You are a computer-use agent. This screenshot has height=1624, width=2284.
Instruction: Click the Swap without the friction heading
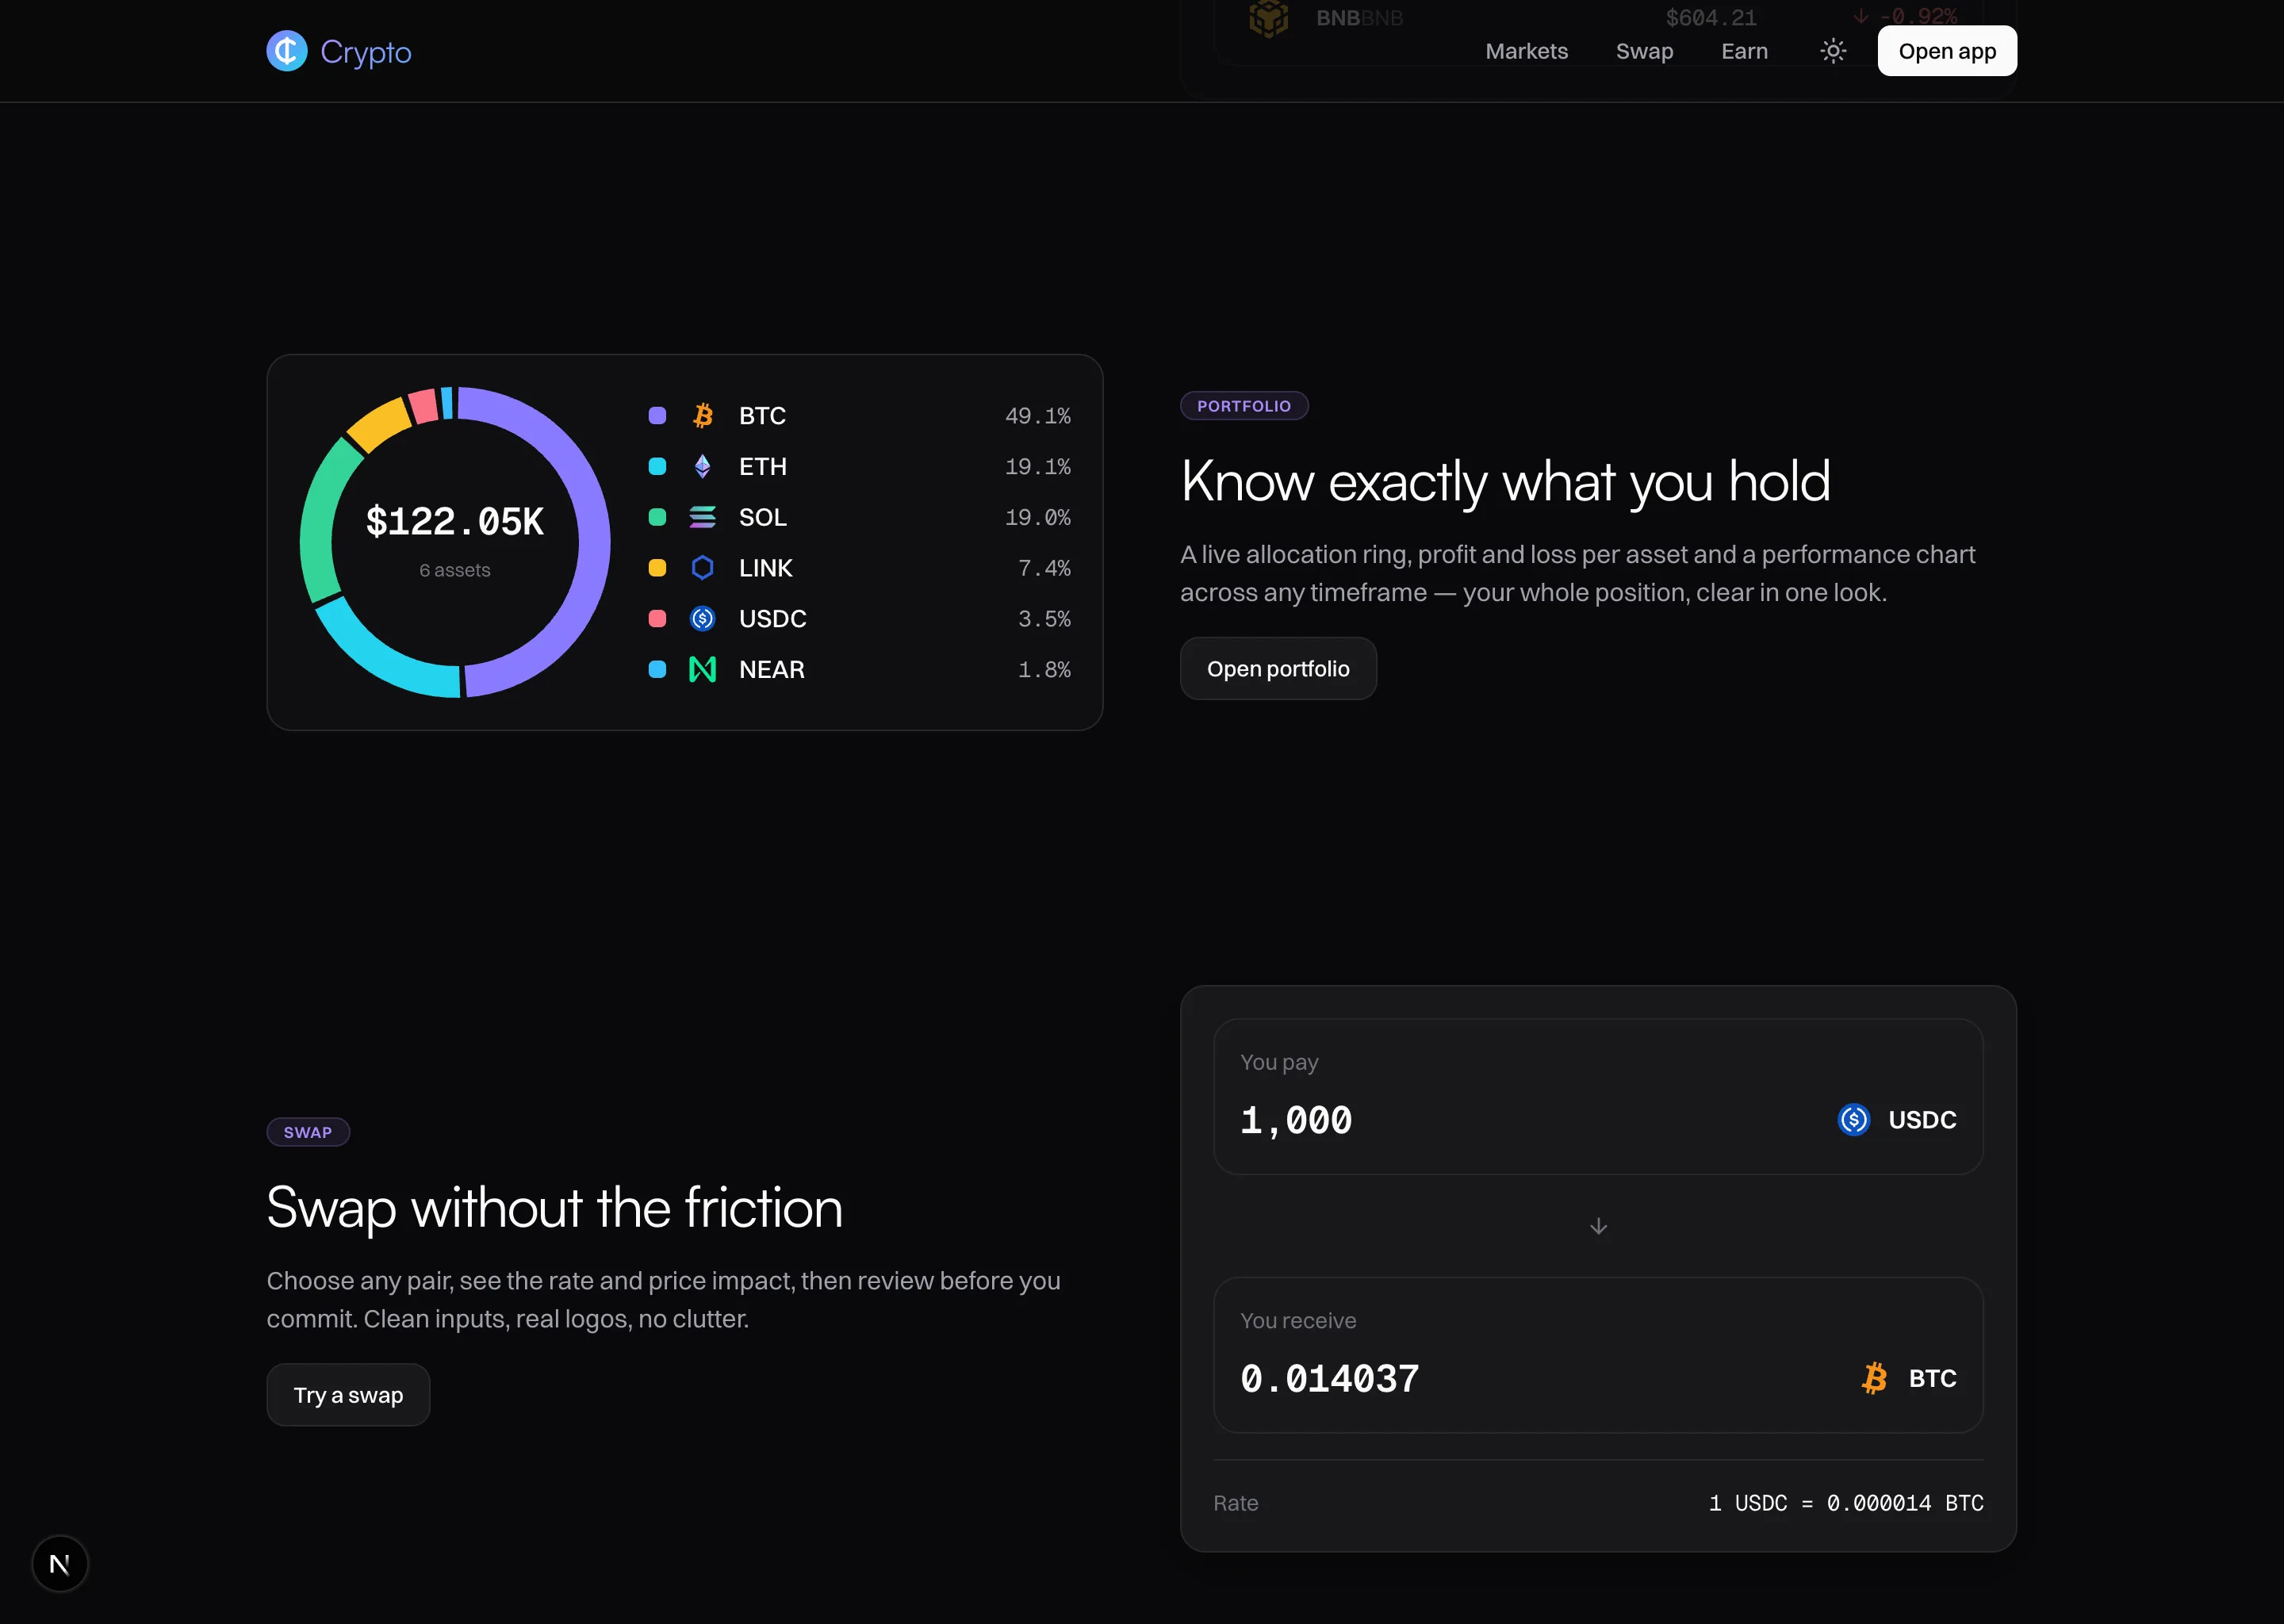pos(555,1208)
